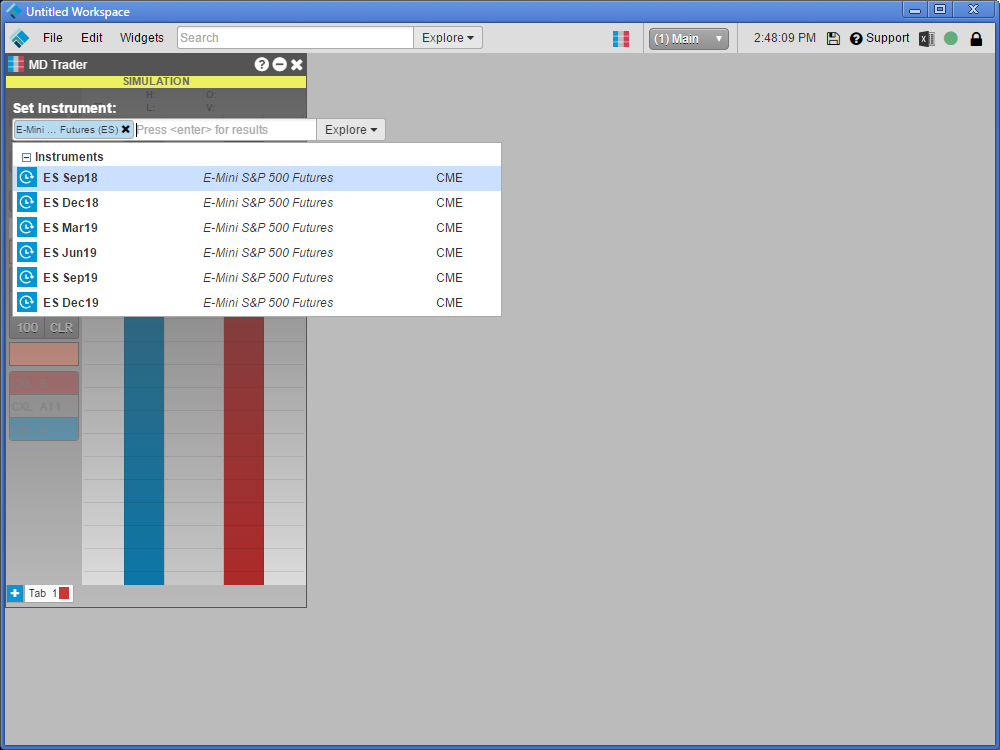Click the instrument search input field
The image size is (1000, 750).
click(225, 129)
